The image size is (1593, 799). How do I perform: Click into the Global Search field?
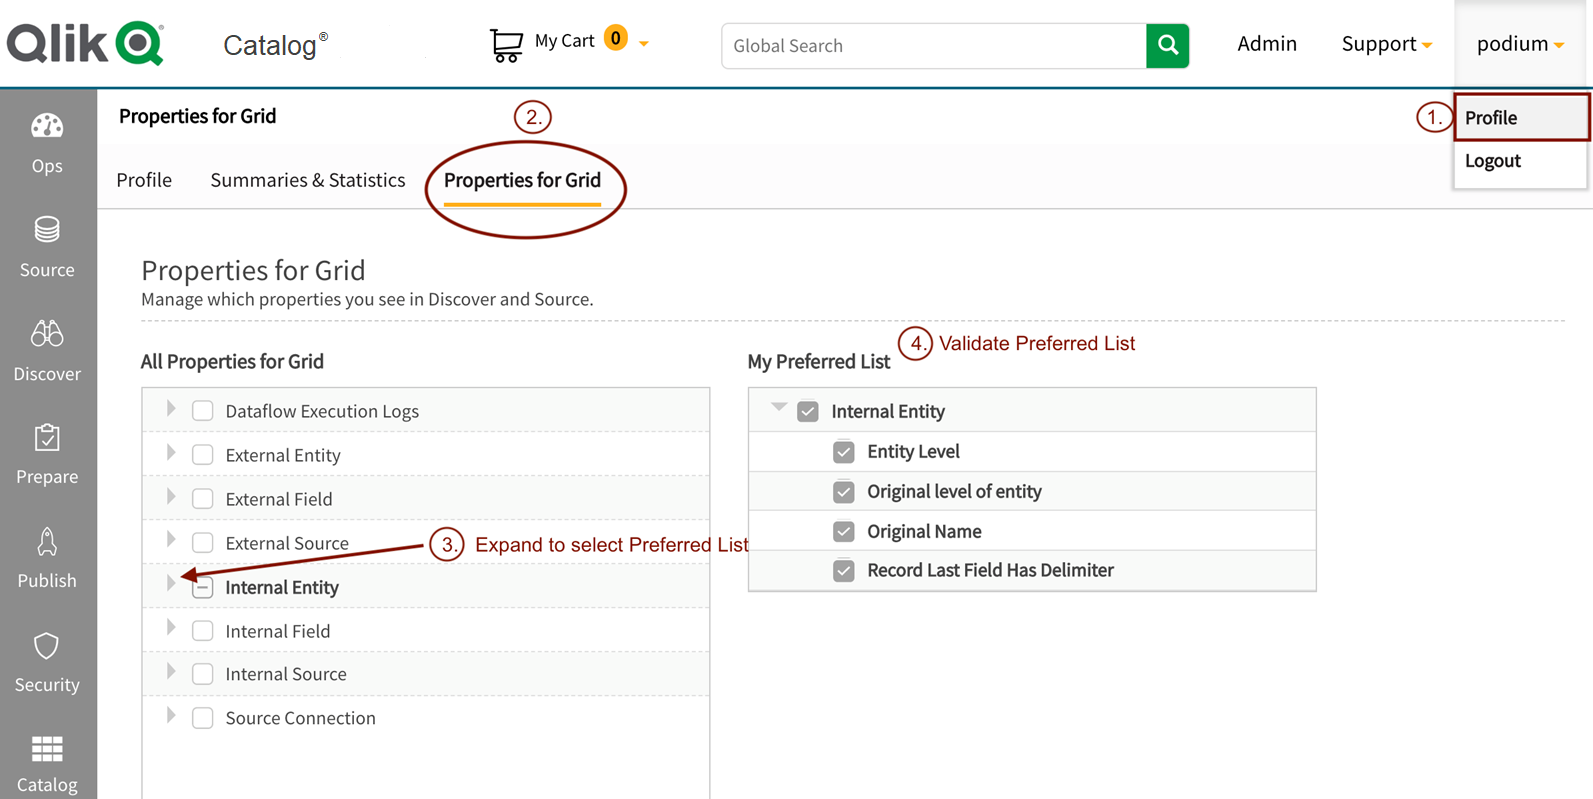[x=934, y=46]
